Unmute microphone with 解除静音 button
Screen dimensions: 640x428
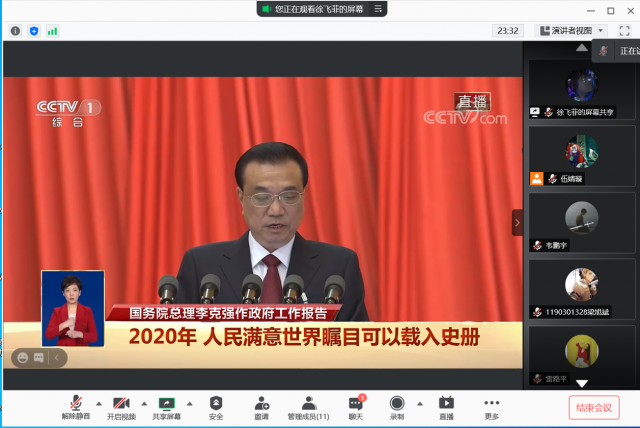[x=75, y=406]
